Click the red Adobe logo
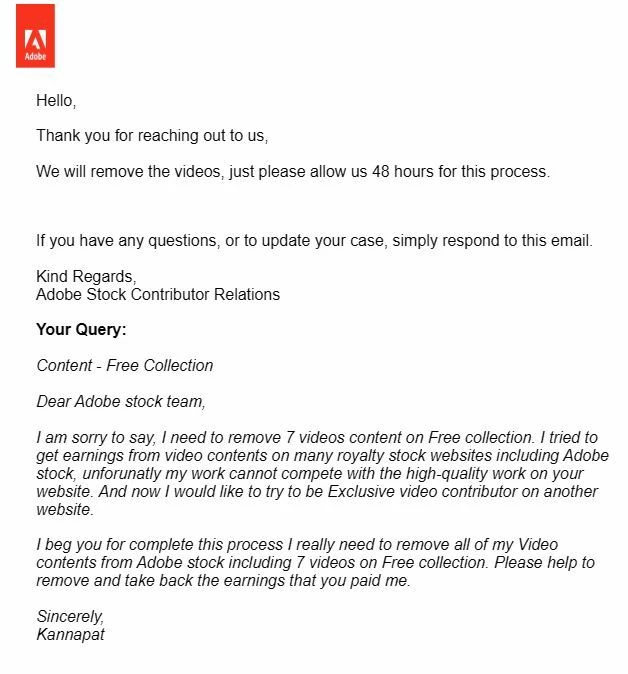This screenshot has width=628, height=674. [x=35, y=36]
